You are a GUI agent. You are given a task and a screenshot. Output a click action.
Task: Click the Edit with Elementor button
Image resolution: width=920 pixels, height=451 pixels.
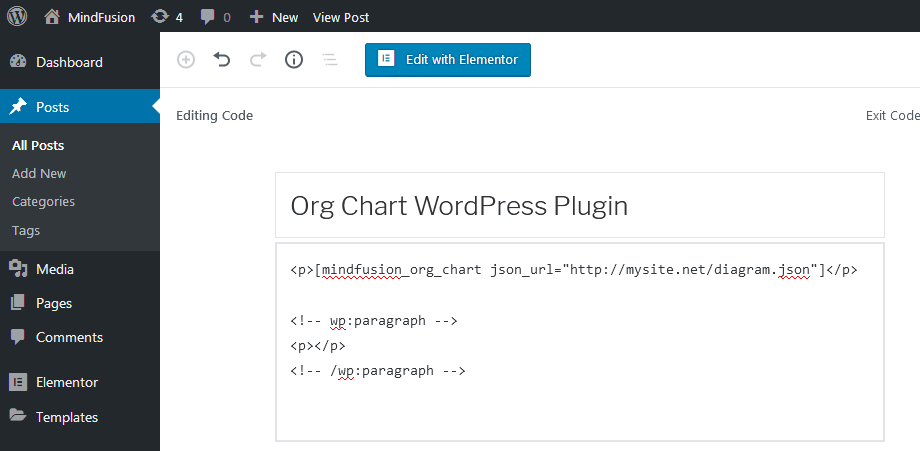click(447, 59)
